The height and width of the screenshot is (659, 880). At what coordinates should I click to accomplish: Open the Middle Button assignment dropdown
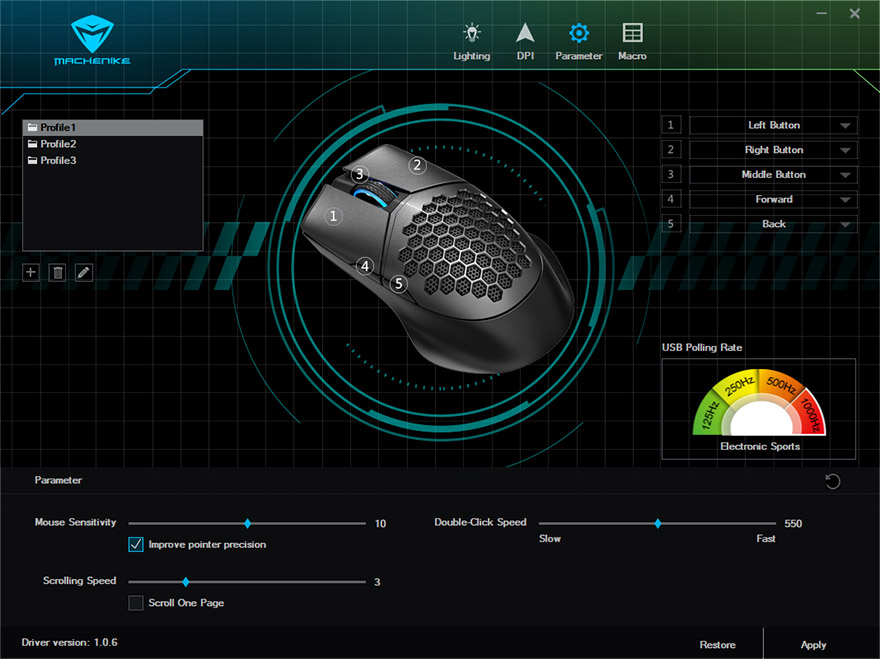pyautogui.click(x=773, y=175)
